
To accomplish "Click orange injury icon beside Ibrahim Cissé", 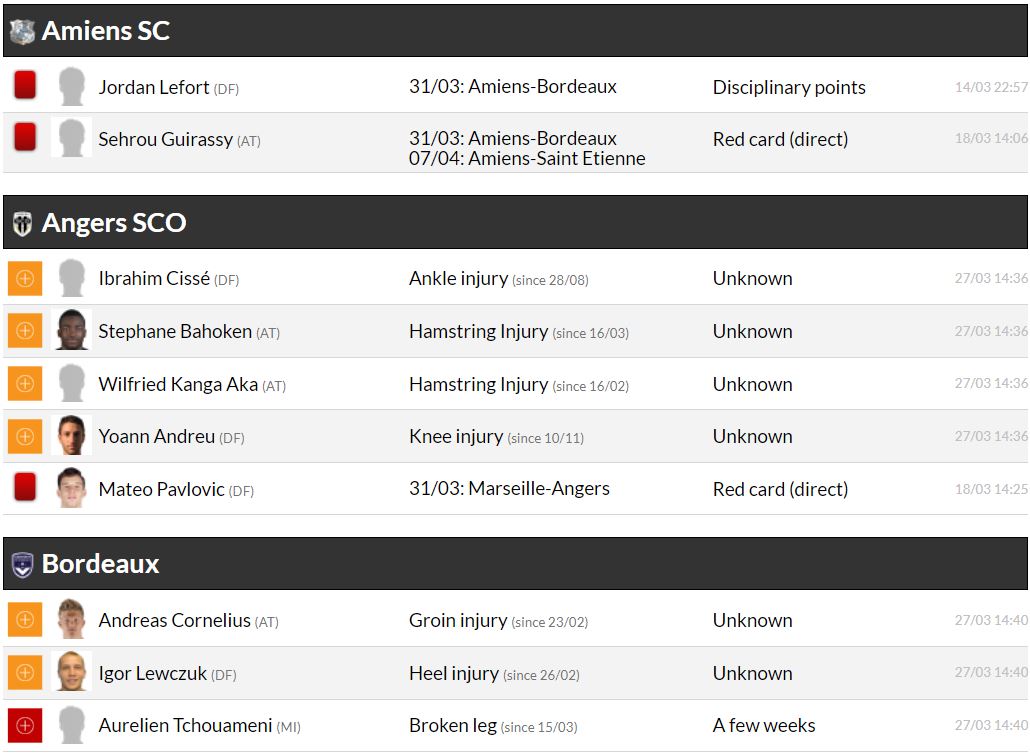I will click(25, 278).
